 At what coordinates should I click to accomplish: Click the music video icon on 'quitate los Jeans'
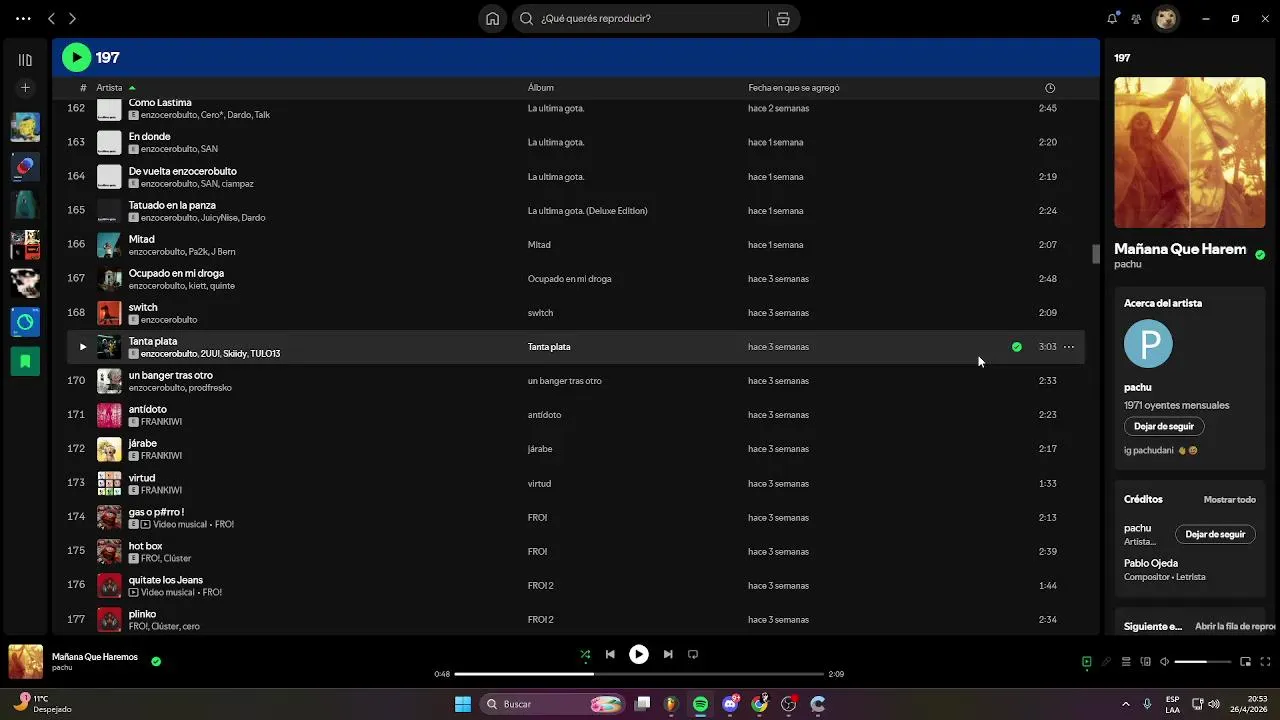[x=134, y=592]
